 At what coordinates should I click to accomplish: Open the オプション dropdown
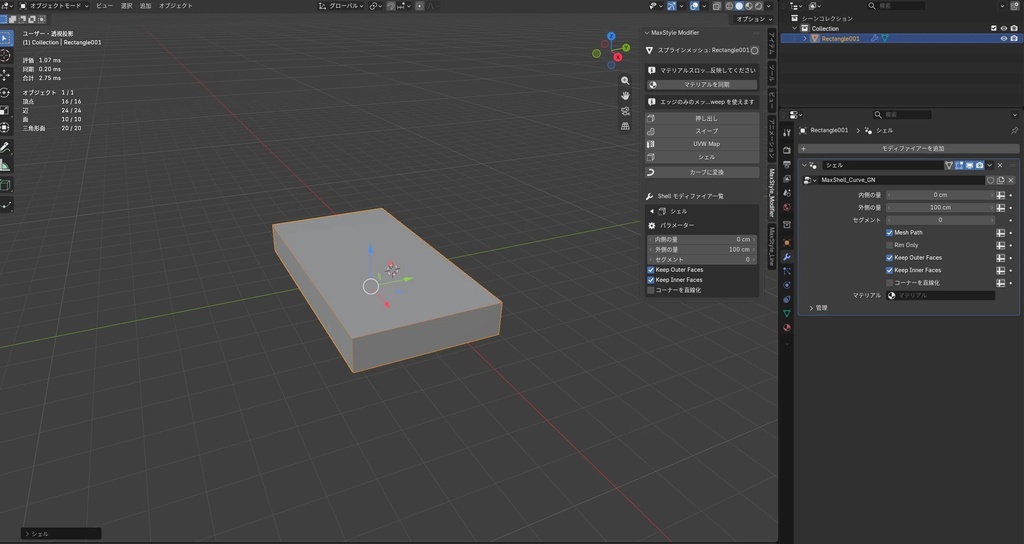[x=754, y=19]
